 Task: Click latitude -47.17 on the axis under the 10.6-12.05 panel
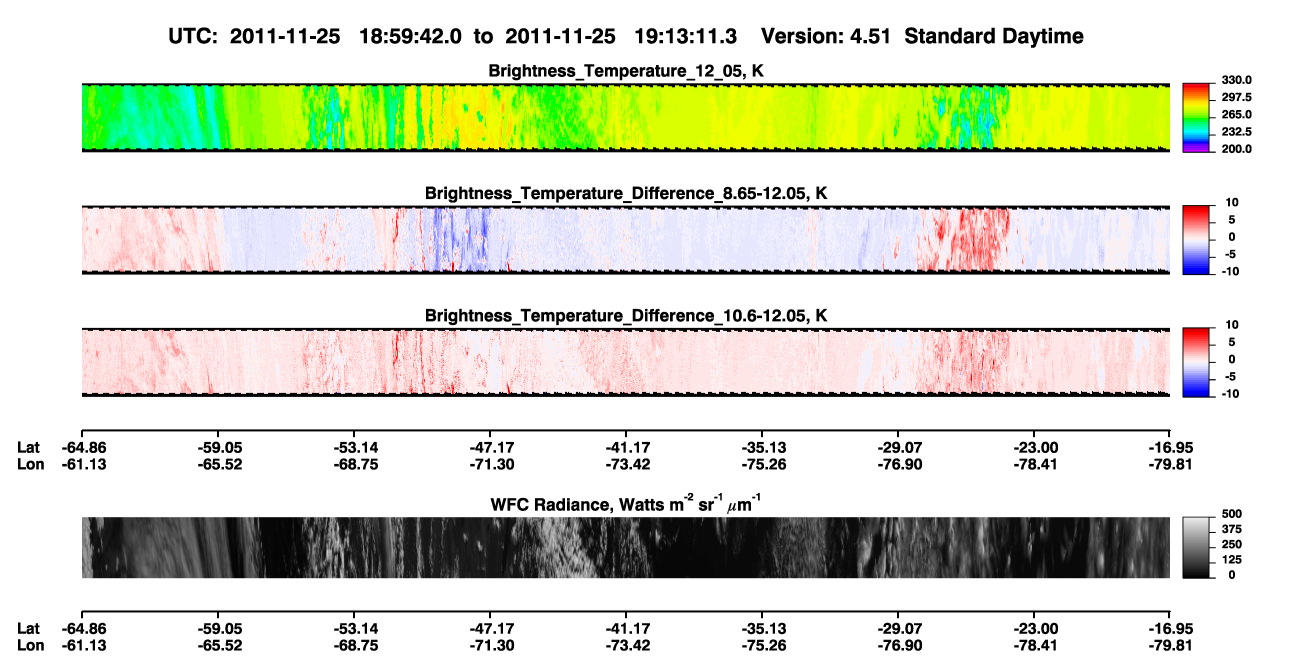tap(490, 448)
